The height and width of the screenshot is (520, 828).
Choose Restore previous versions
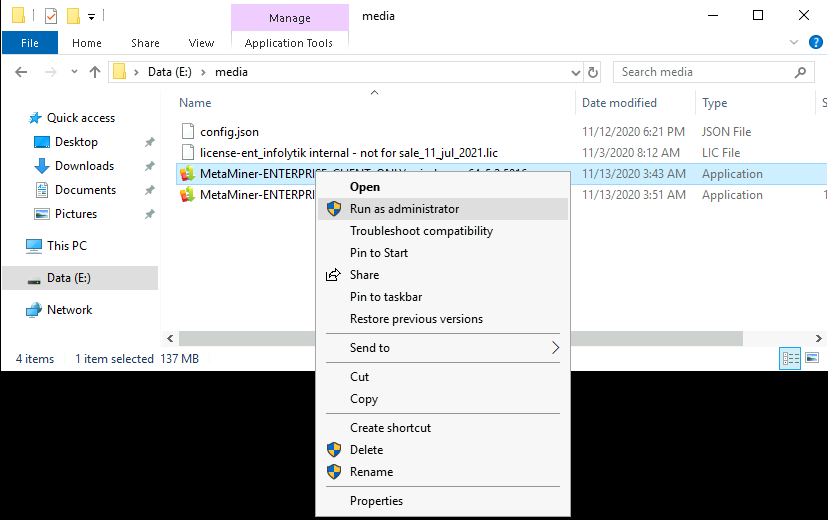[x=443, y=319]
